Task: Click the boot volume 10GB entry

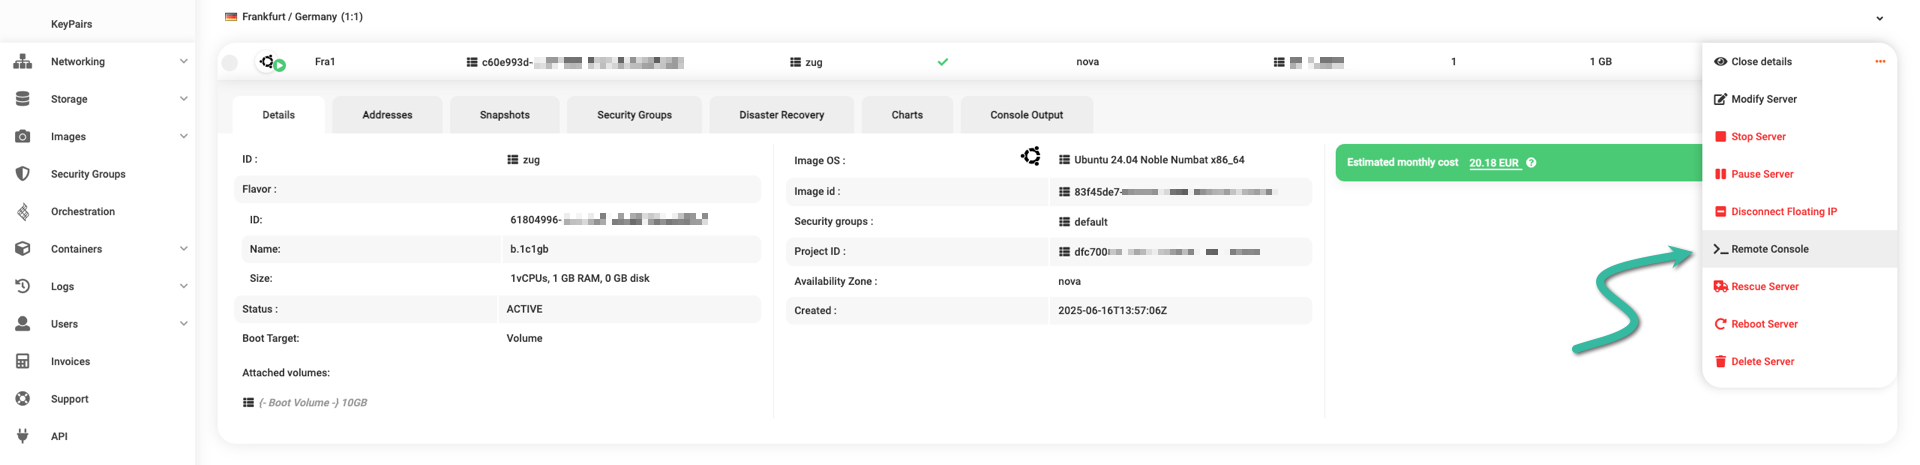Action: [x=312, y=403]
